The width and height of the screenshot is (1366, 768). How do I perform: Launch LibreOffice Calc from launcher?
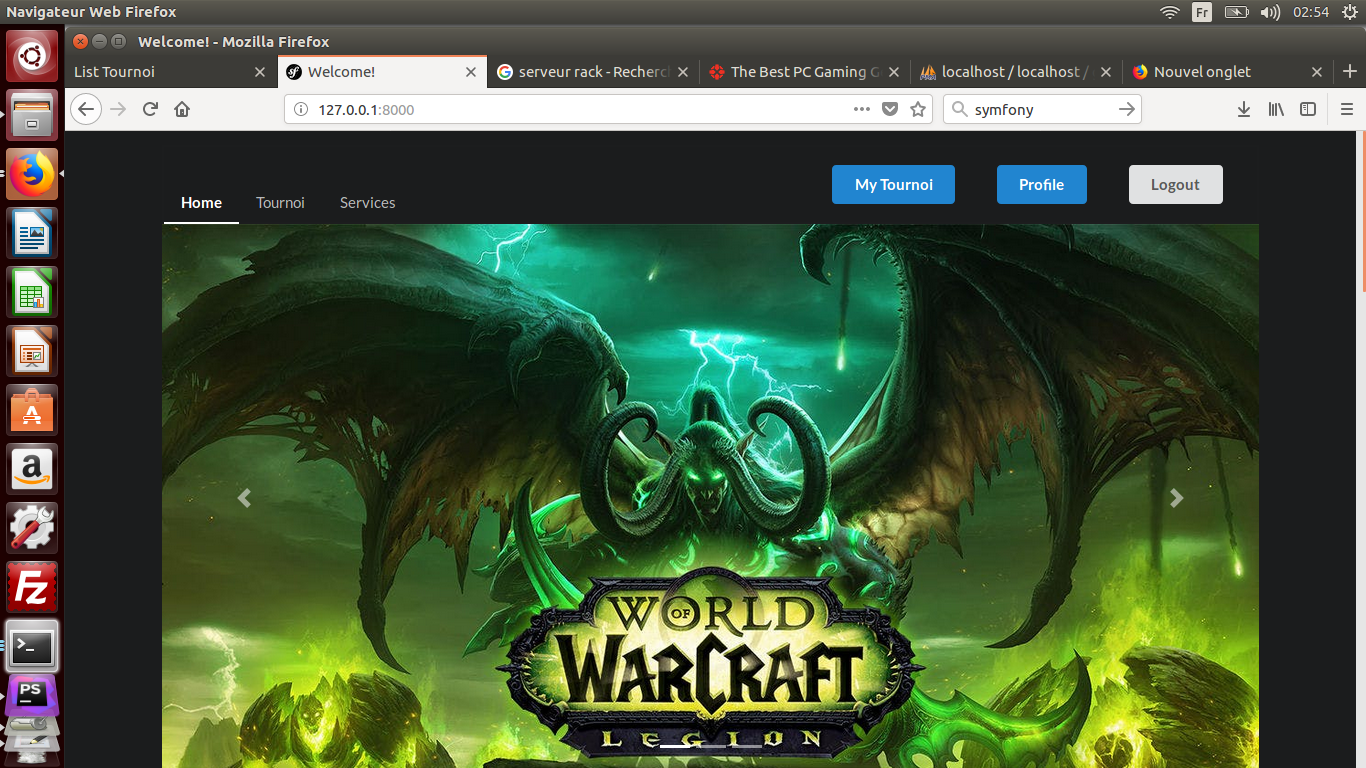click(x=33, y=292)
